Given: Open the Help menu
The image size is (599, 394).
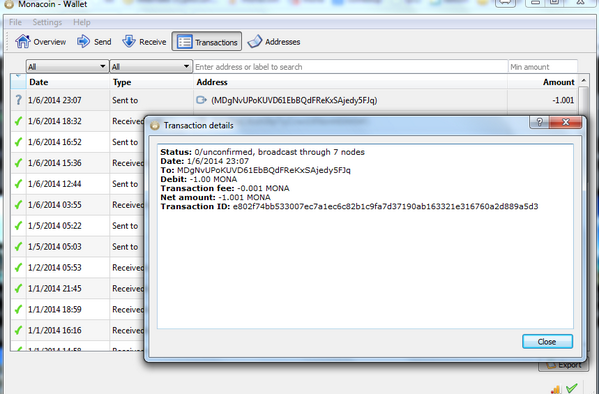Looking at the screenshot, I should [82, 22].
